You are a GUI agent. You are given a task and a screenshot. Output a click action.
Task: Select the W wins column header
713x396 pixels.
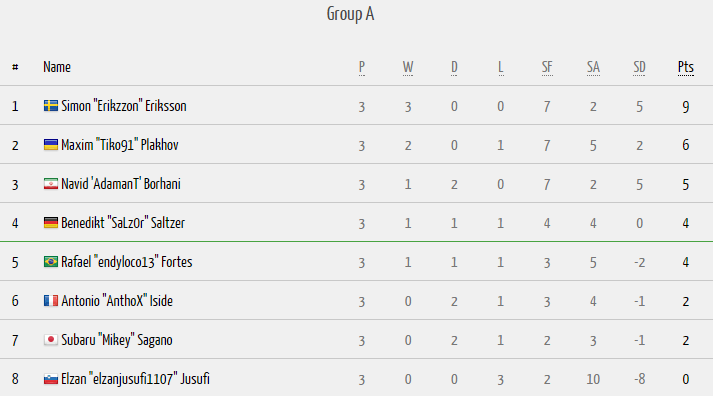pyautogui.click(x=408, y=67)
